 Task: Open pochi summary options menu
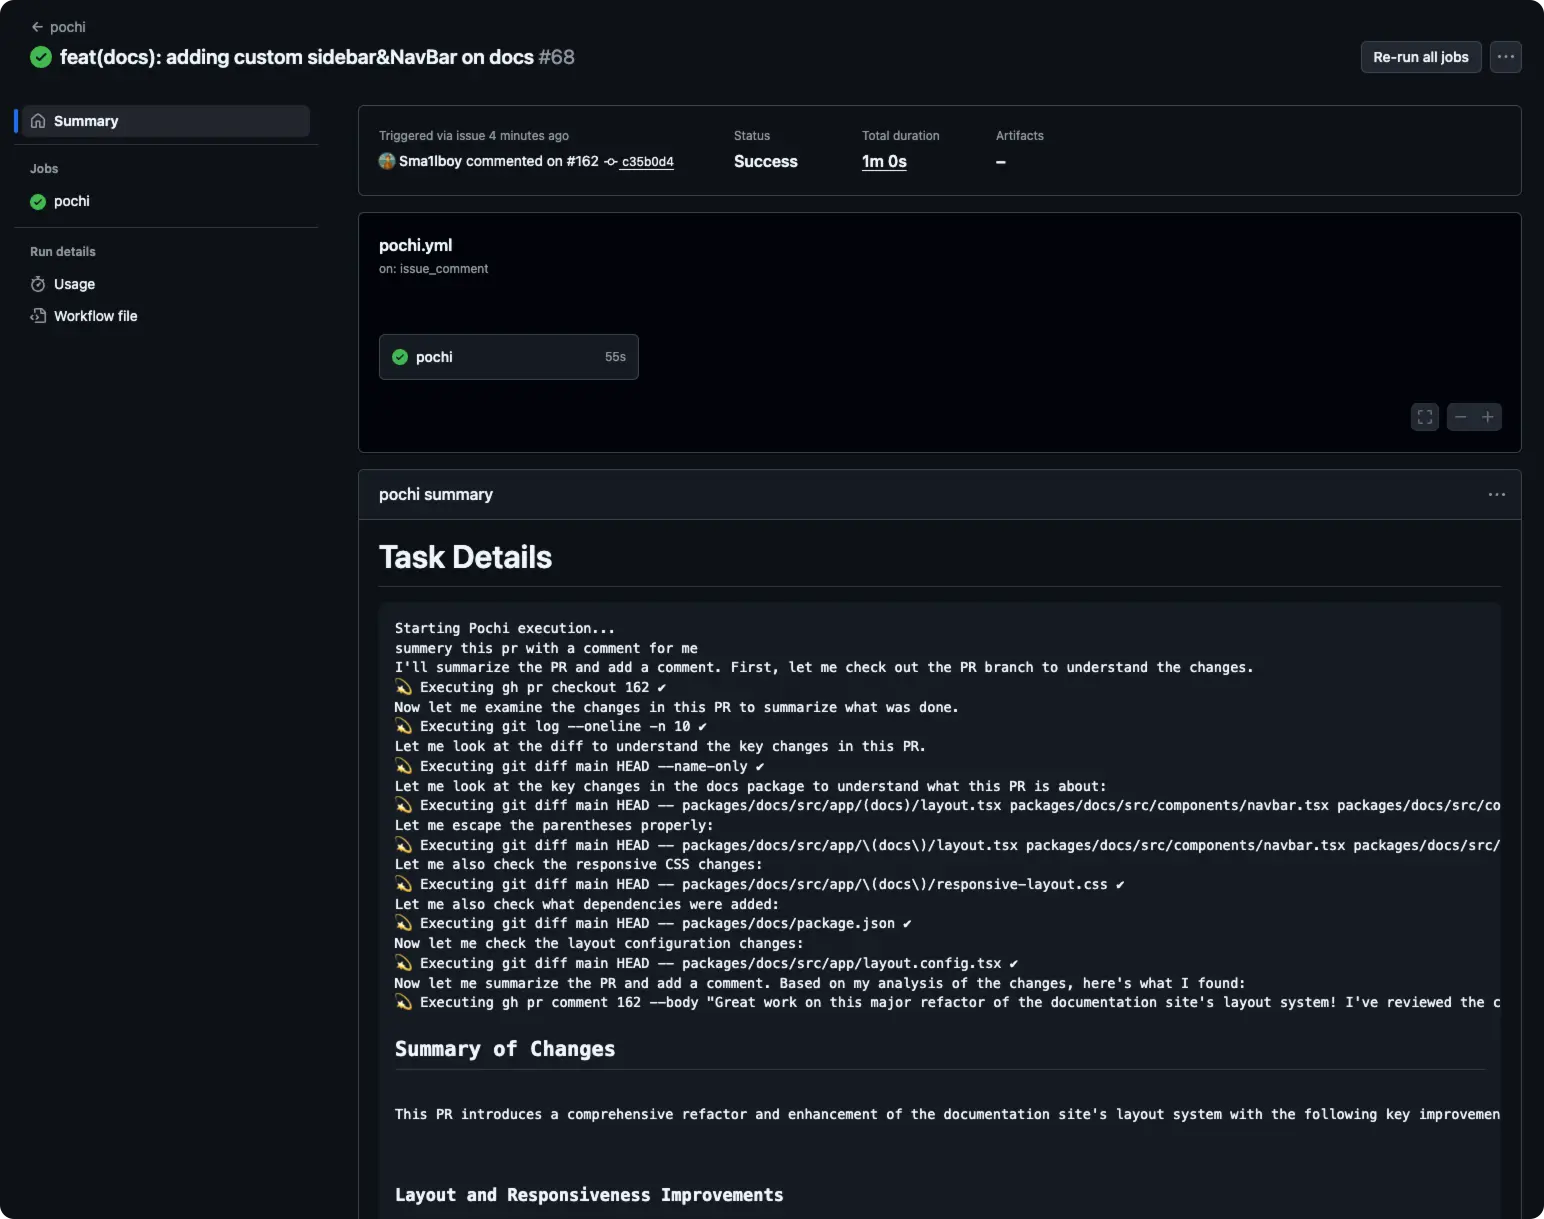[1496, 495]
